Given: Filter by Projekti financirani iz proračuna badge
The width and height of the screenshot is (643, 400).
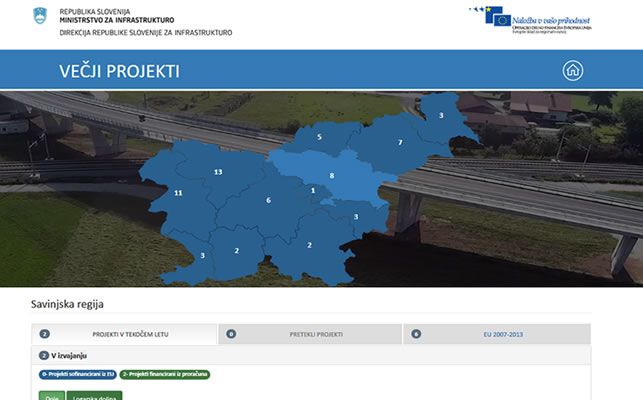Looking at the screenshot, I should [164, 375].
